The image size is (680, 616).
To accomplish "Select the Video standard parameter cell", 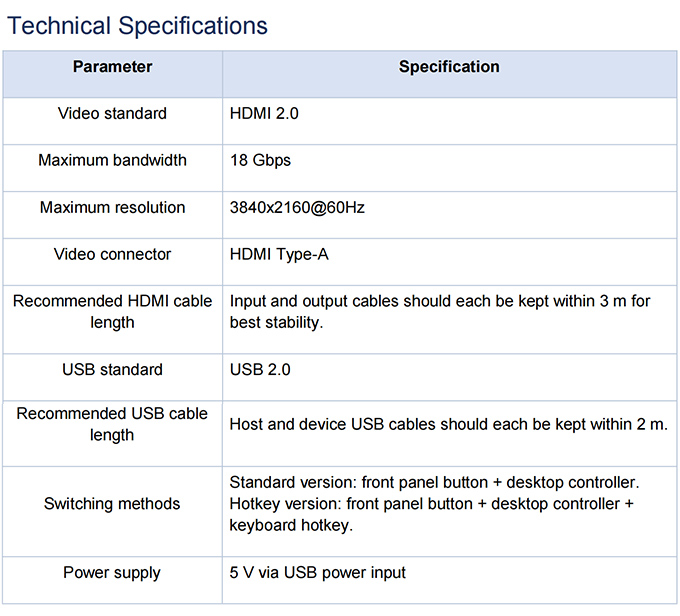I will (x=113, y=114).
